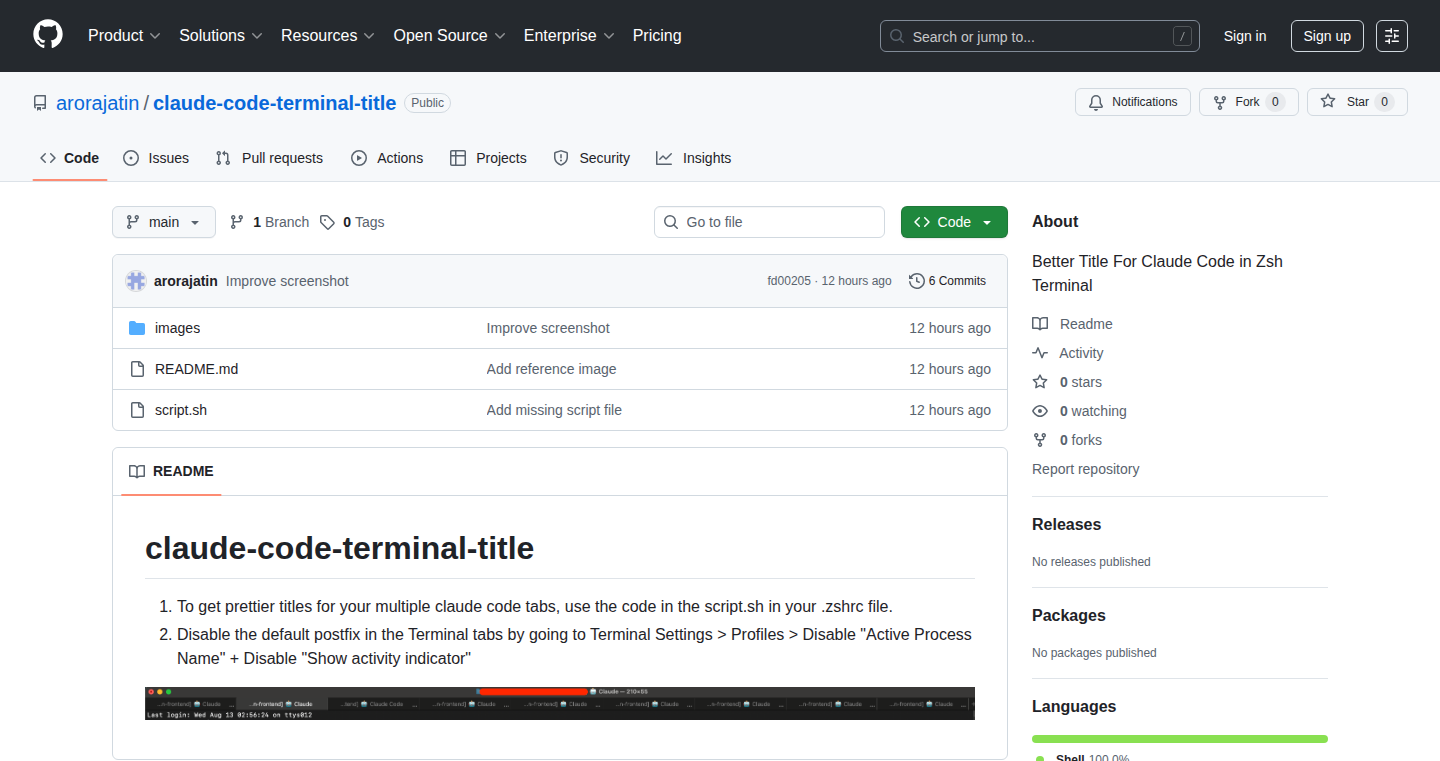Click the branch icon beside 1 Branch
This screenshot has width=1440, height=761.
[237, 222]
